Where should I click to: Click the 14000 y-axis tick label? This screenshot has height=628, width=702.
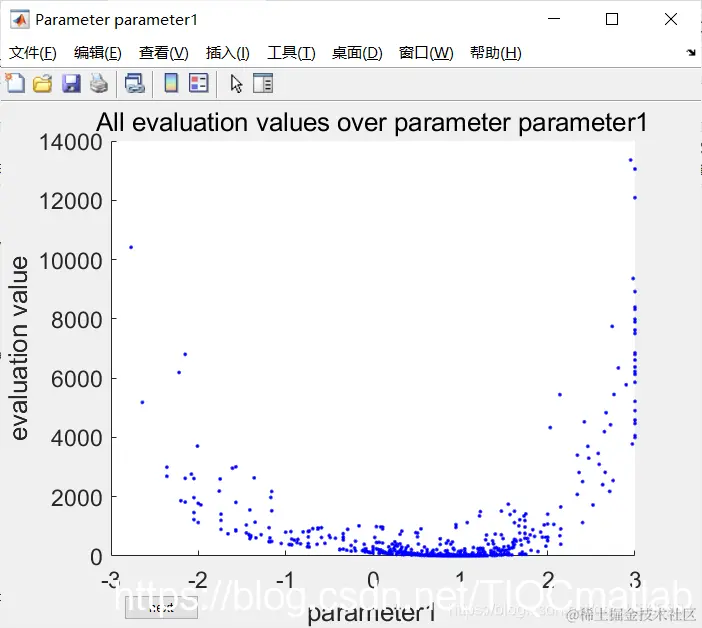coord(71,142)
